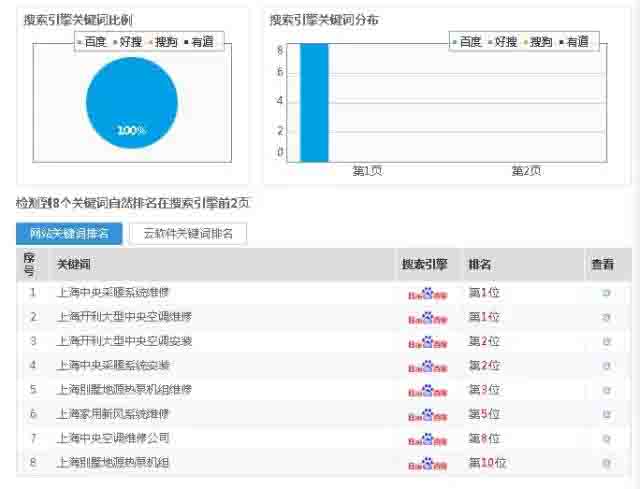Screen dimensions: 640x489
Task: Open view icon in row 8
Action: pyautogui.click(x=606, y=463)
